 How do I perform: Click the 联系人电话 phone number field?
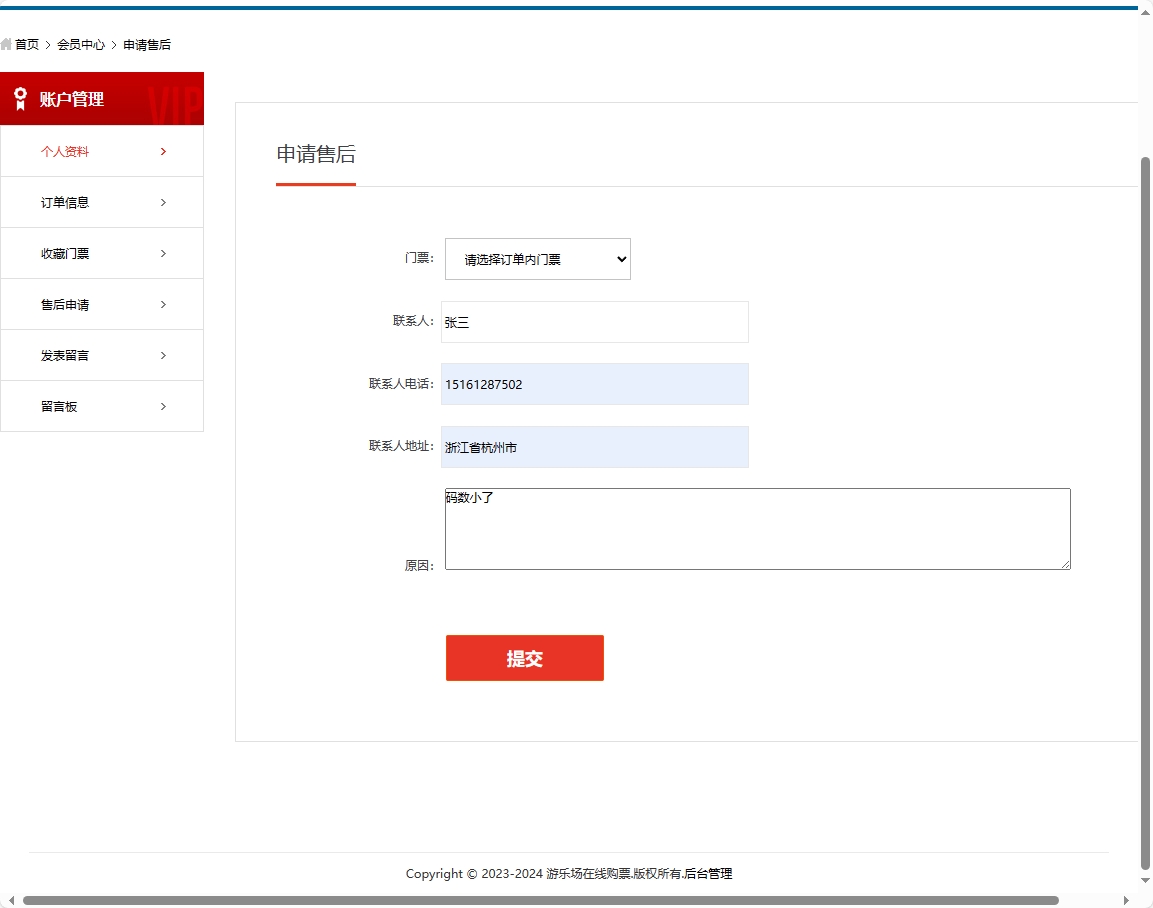coord(595,384)
